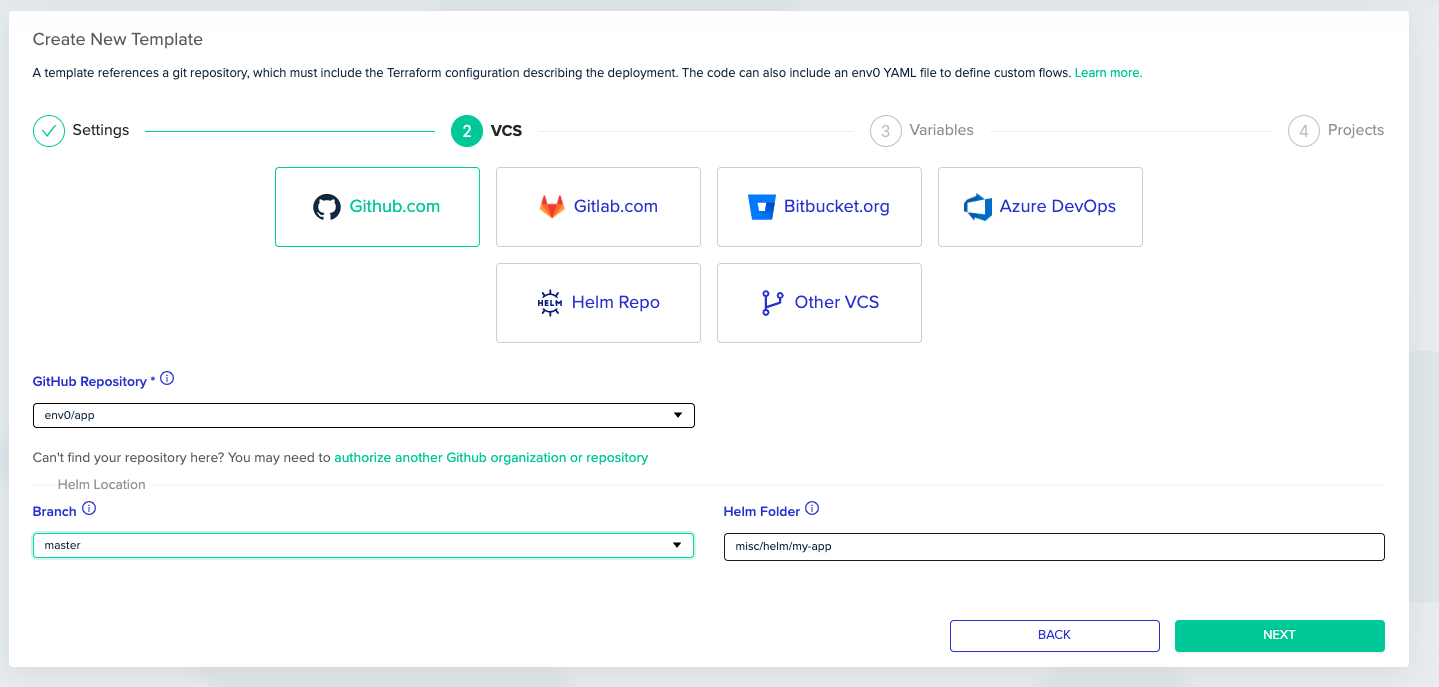Viewport: 1439px width, 687px height.
Task: Select the Other VCS text label
Action: [837, 303]
